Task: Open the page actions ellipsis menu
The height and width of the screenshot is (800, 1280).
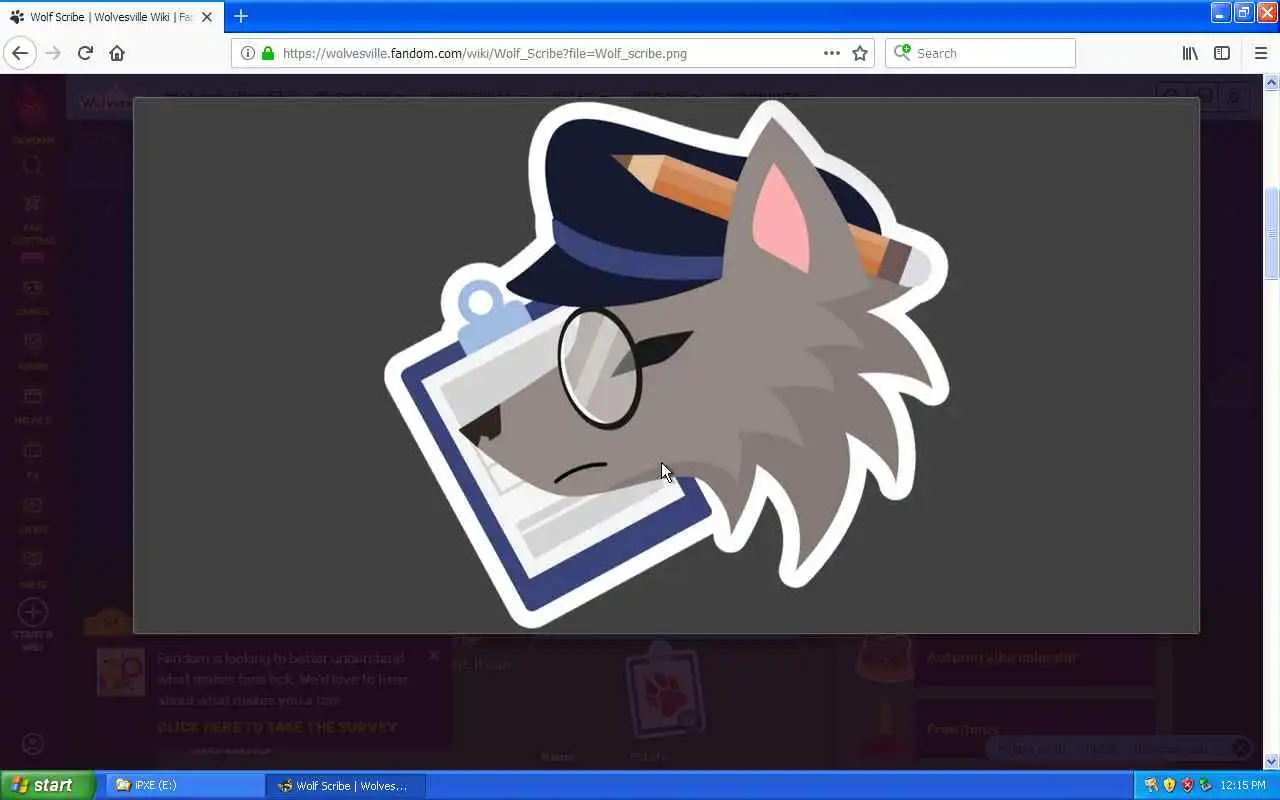Action: click(832, 53)
